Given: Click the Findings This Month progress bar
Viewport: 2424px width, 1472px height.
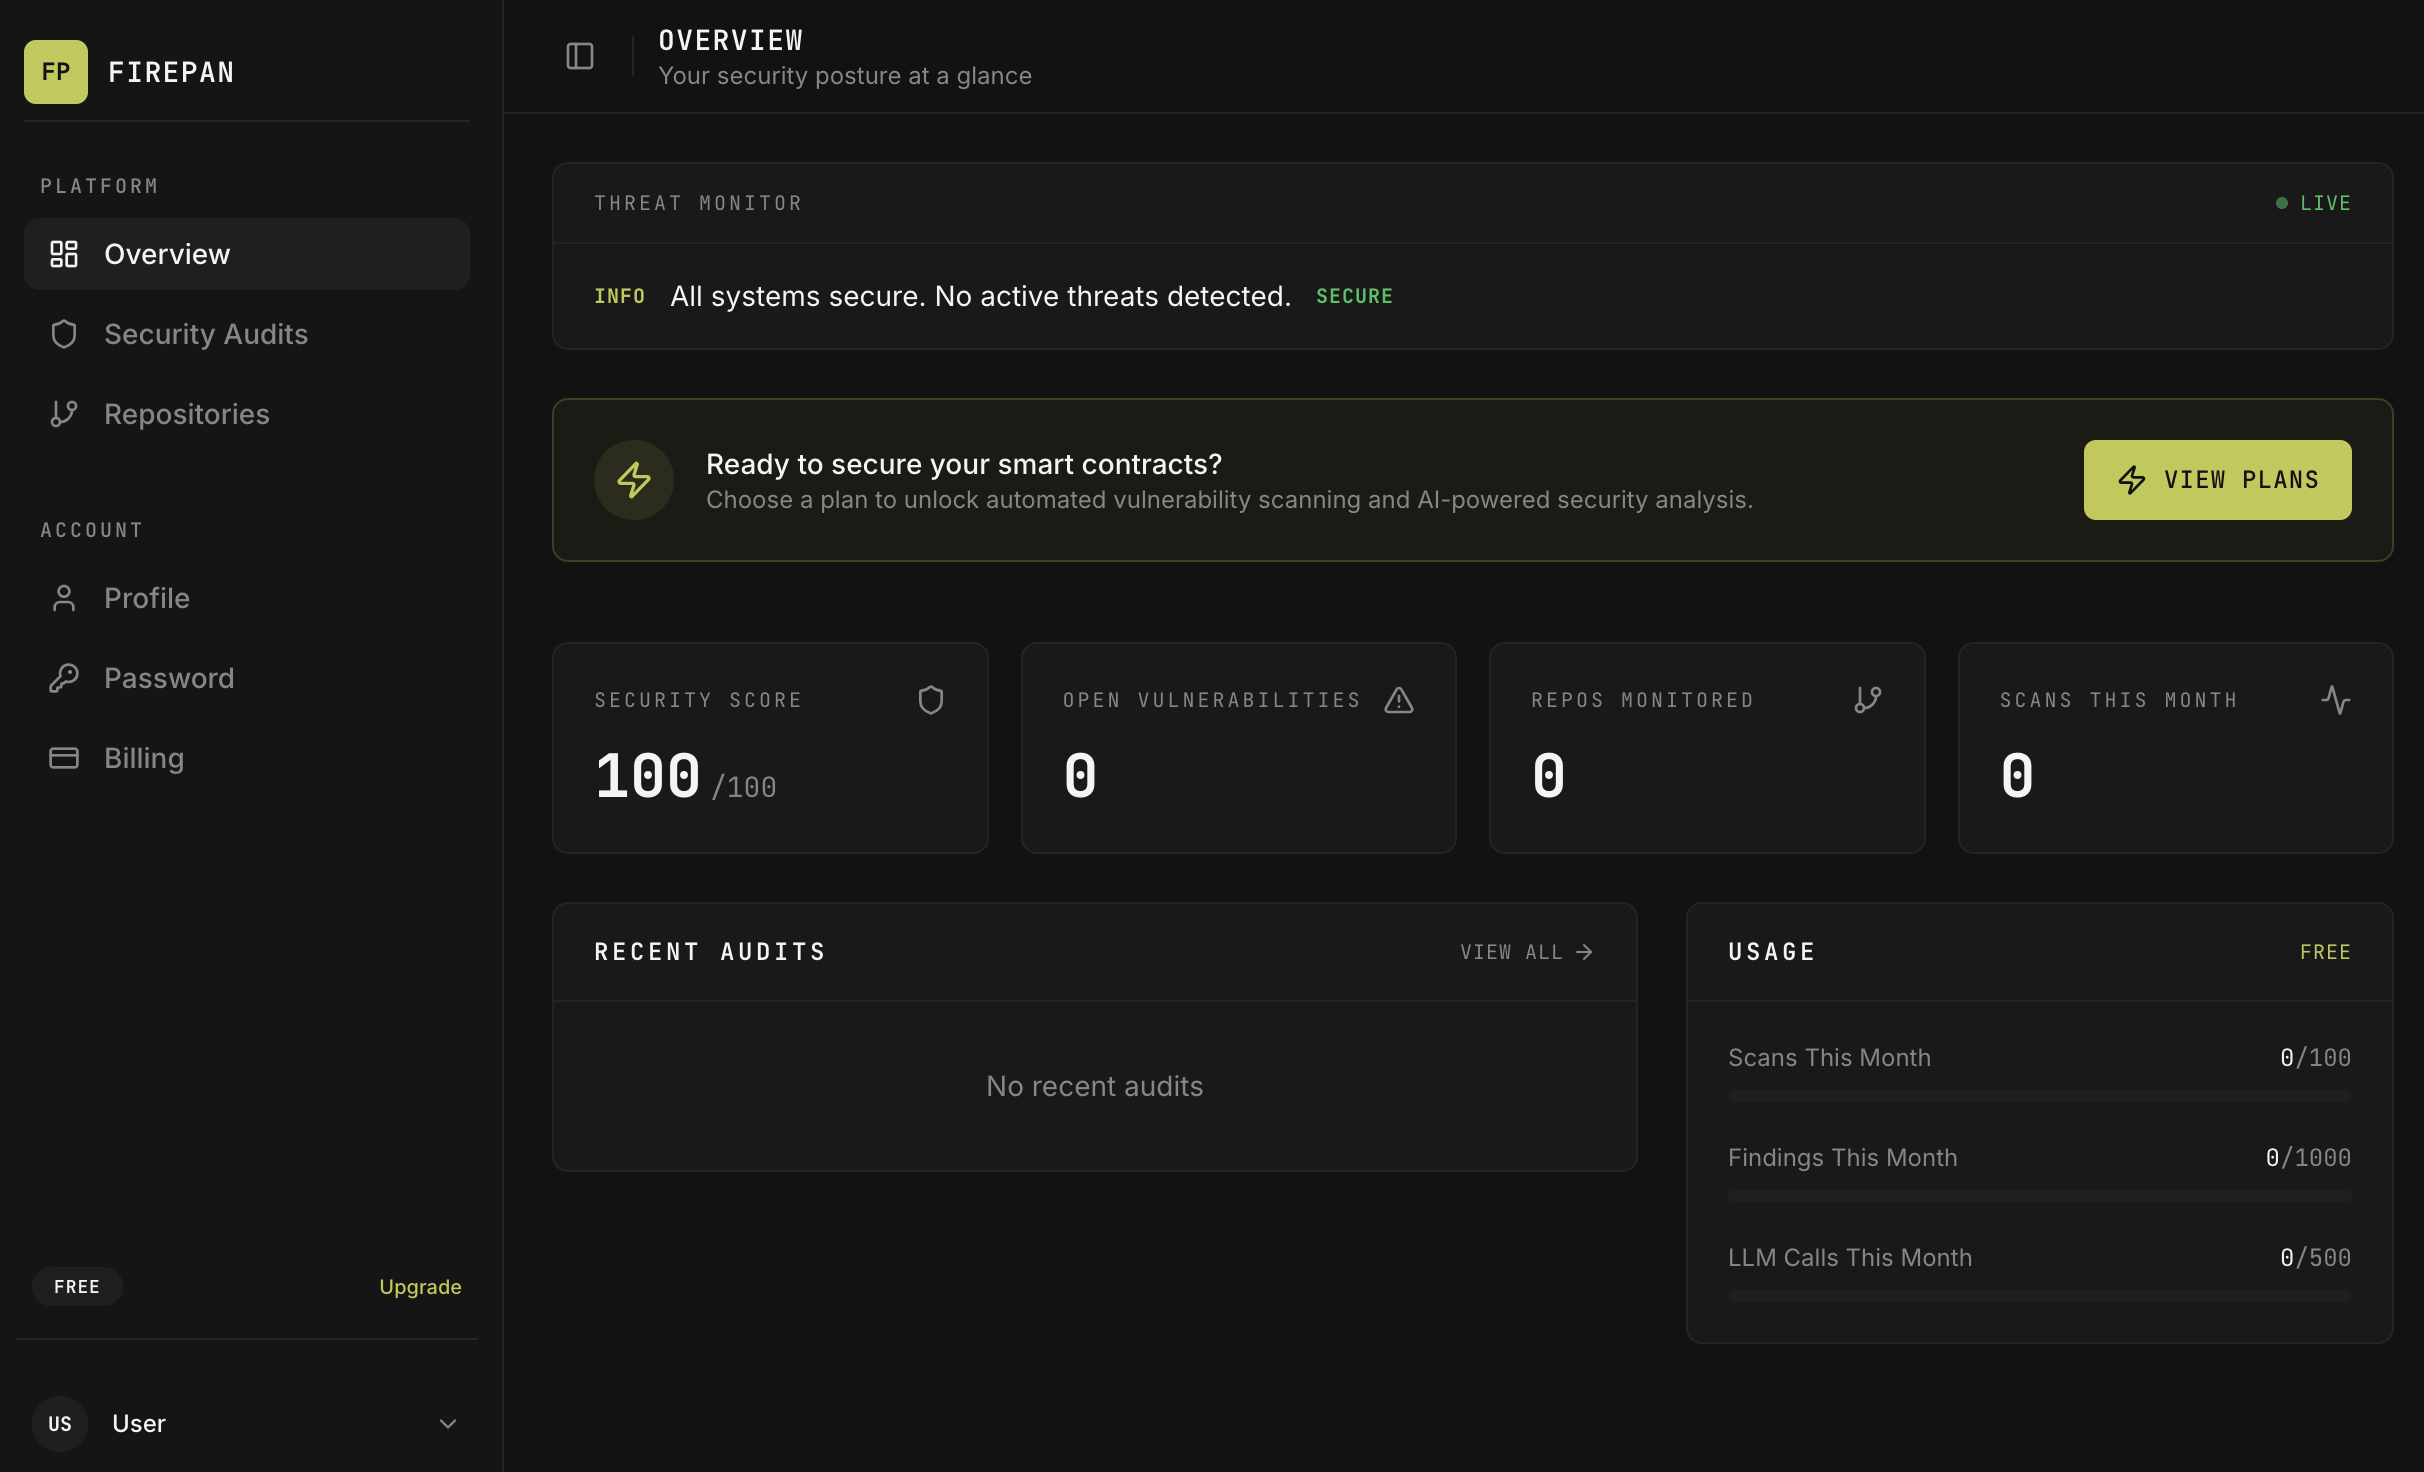Looking at the screenshot, I should (x=2040, y=1194).
